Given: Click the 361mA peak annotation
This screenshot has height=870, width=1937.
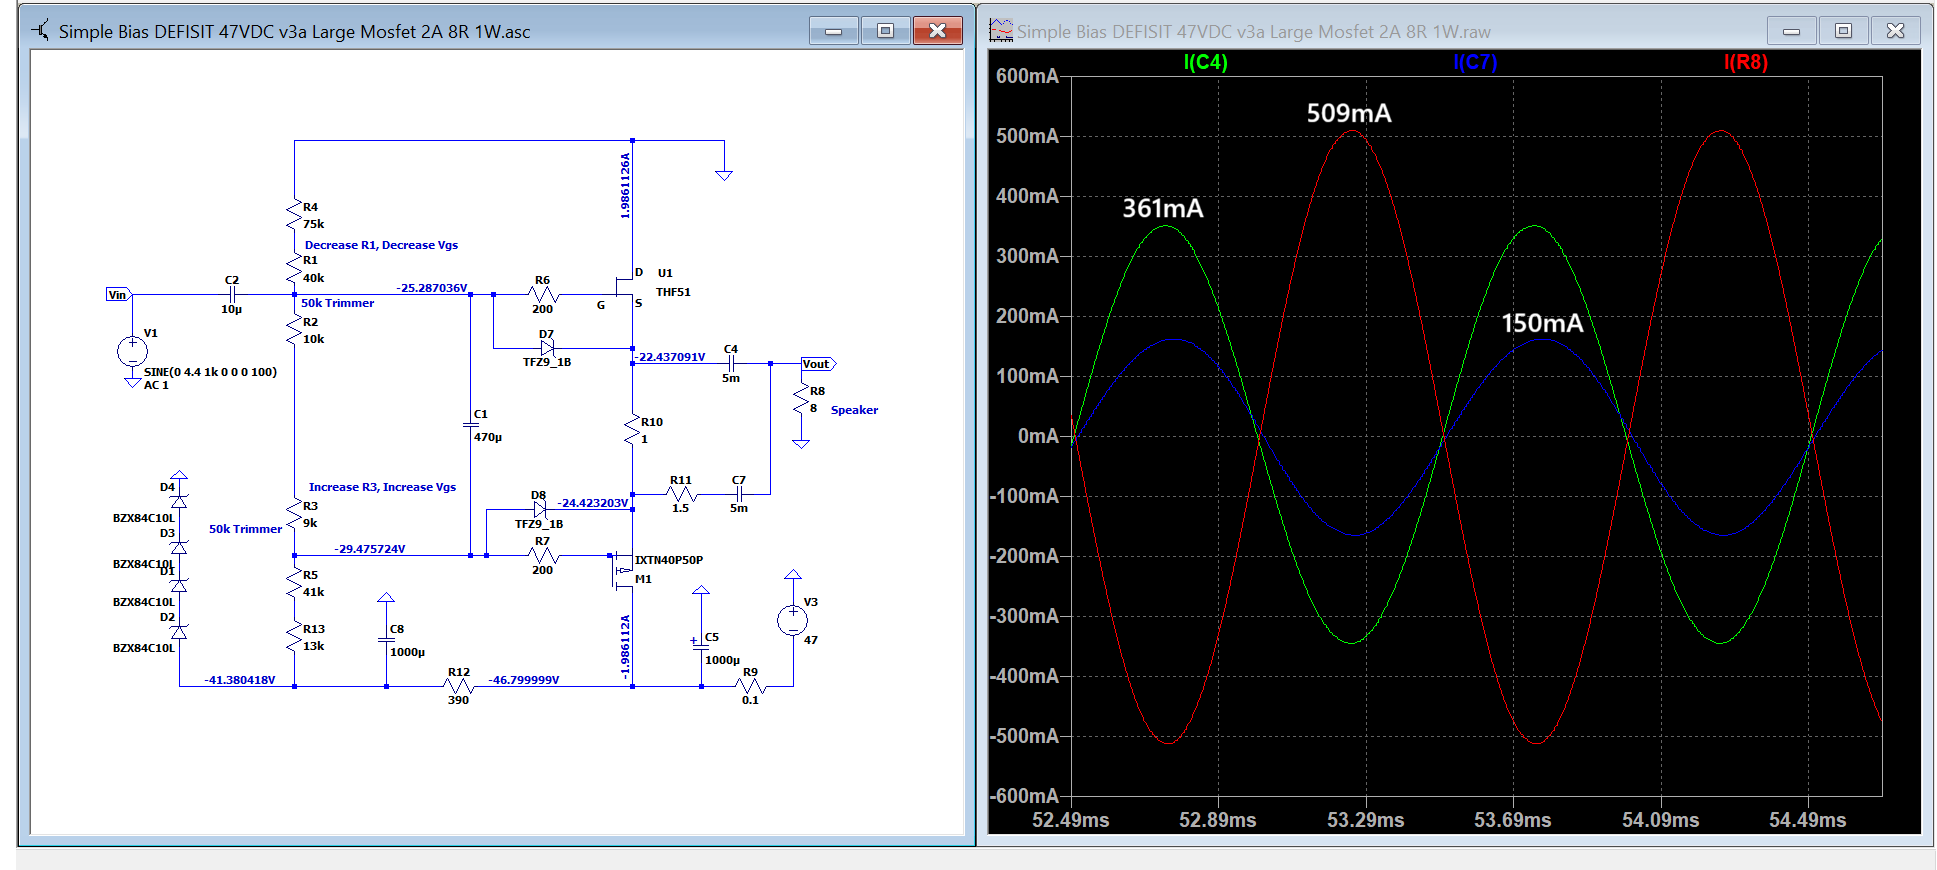Looking at the screenshot, I should click(1163, 208).
